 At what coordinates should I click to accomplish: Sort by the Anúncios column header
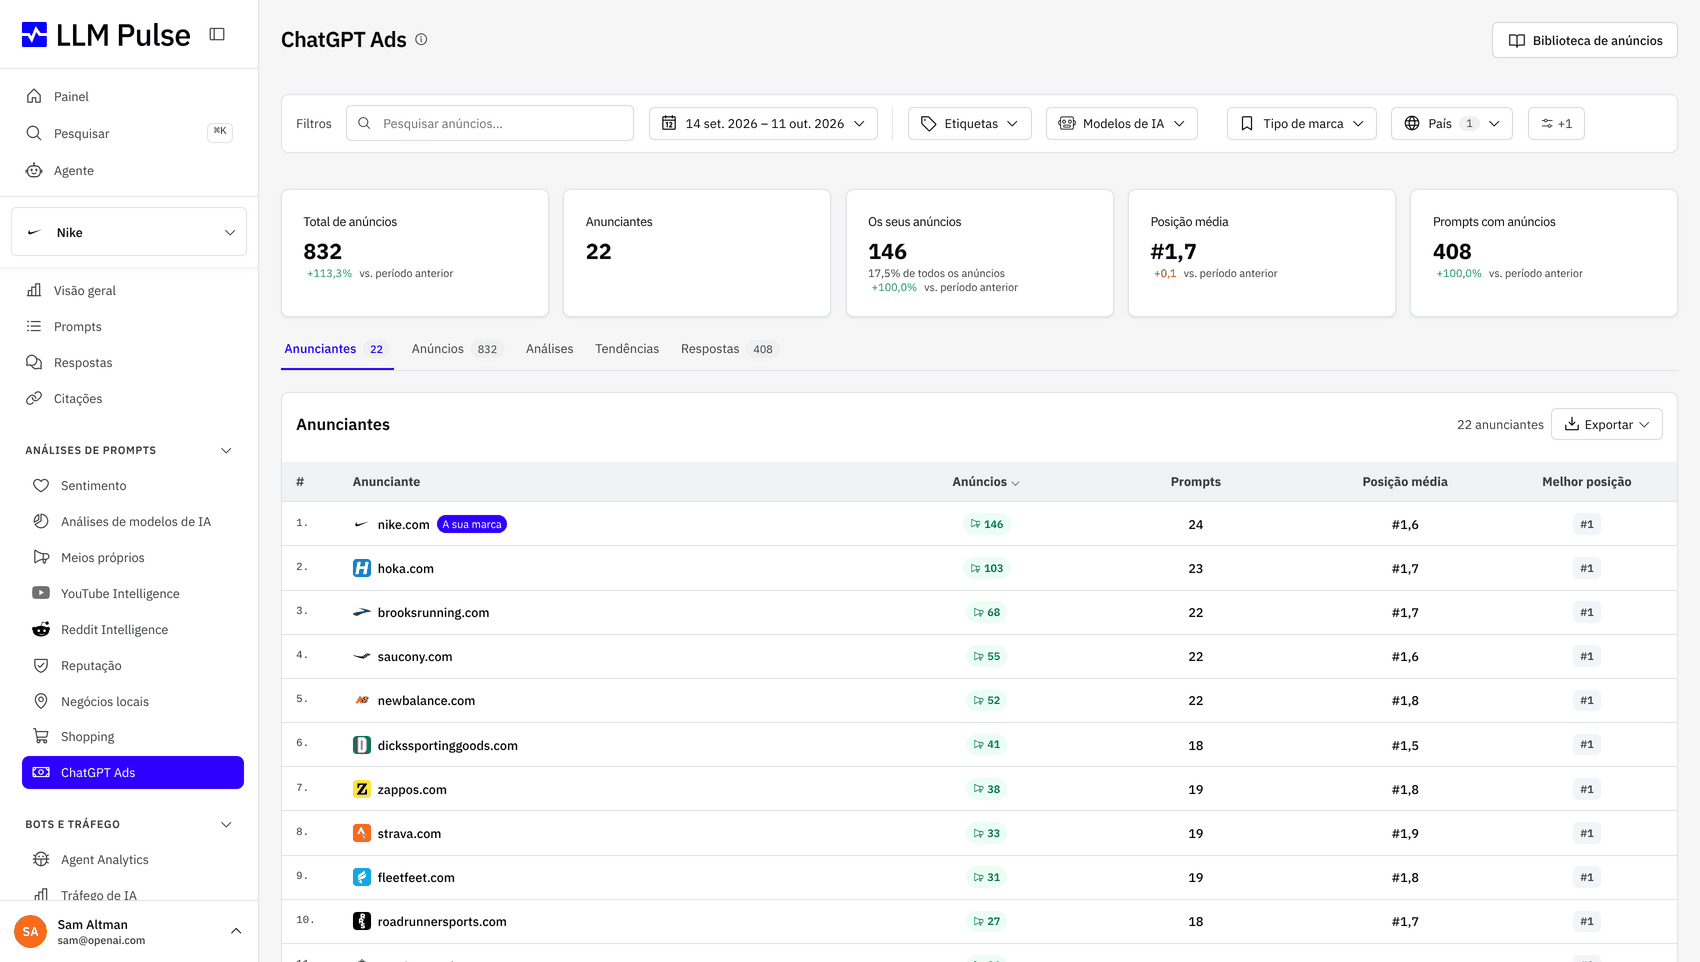tap(986, 482)
